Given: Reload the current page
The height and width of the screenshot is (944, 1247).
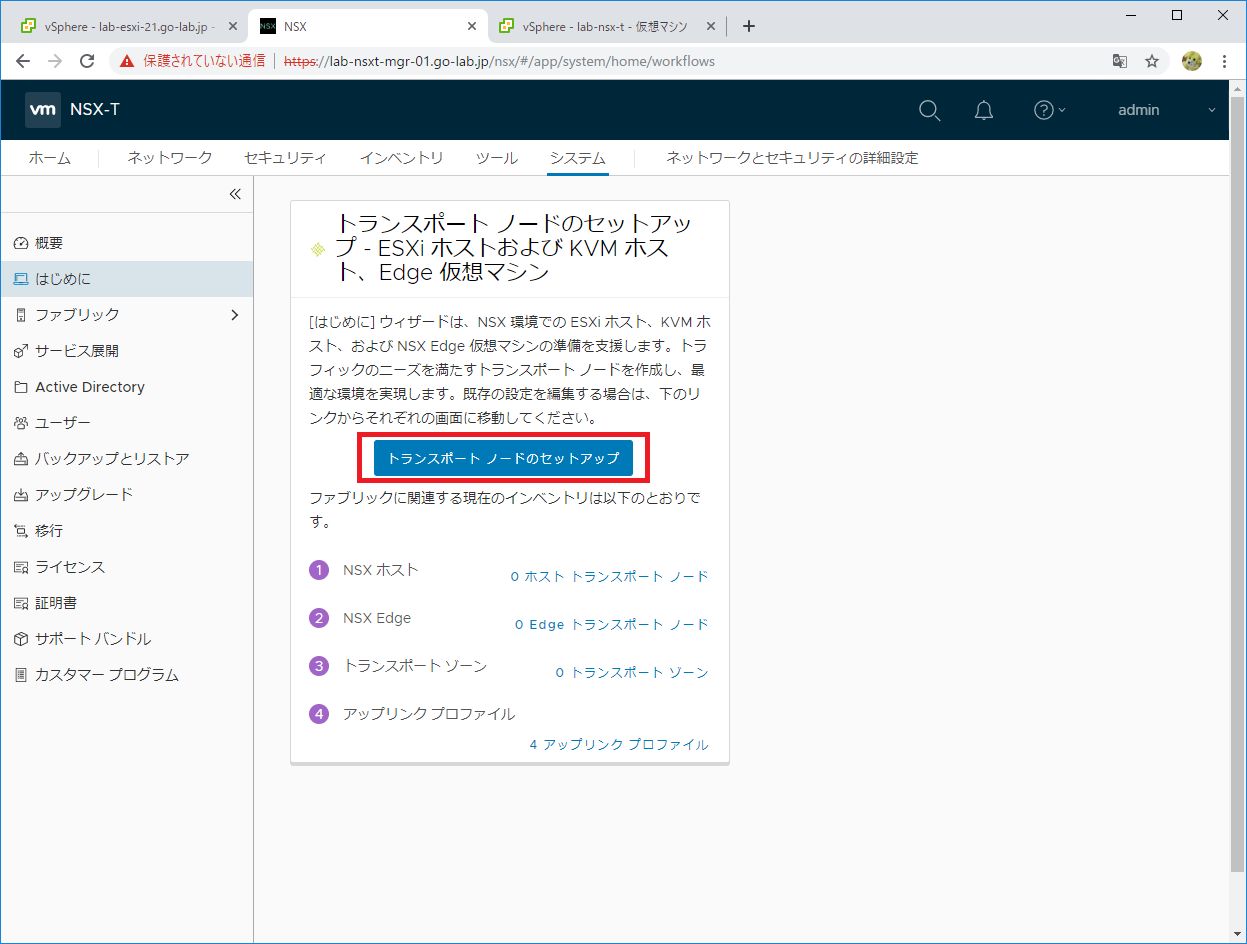Looking at the screenshot, I should click(x=87, y=61).
